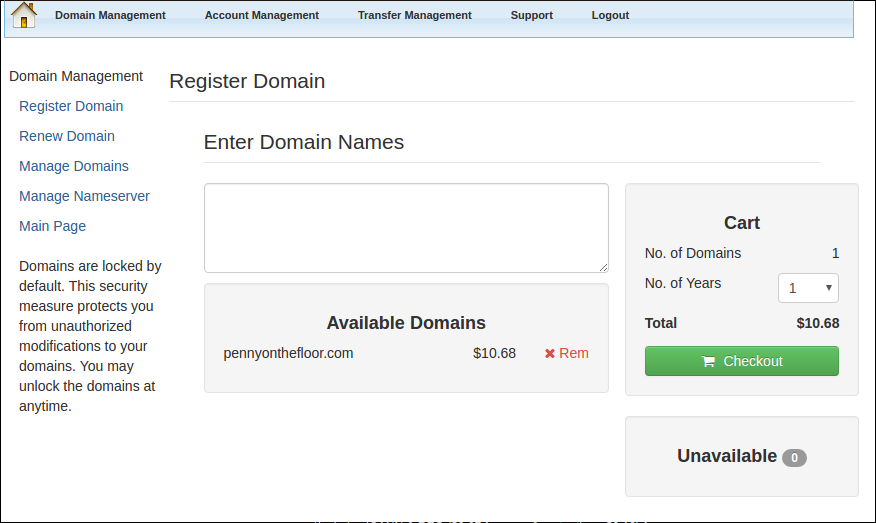Select the pennyonthefloor.com domain text
The height and width of the screenshot is (523, 876).
coord(288,354)
